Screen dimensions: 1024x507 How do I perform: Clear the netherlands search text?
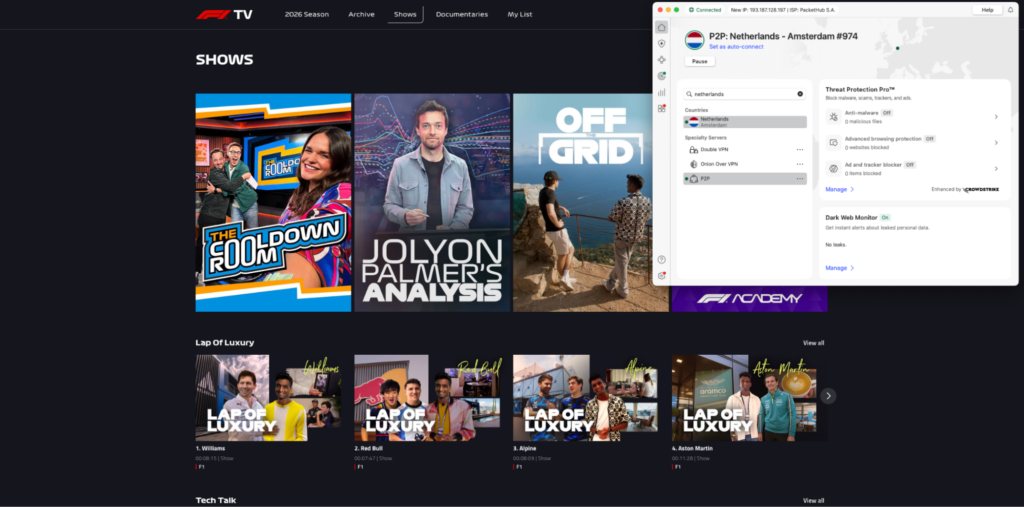[x=800, y=94]
